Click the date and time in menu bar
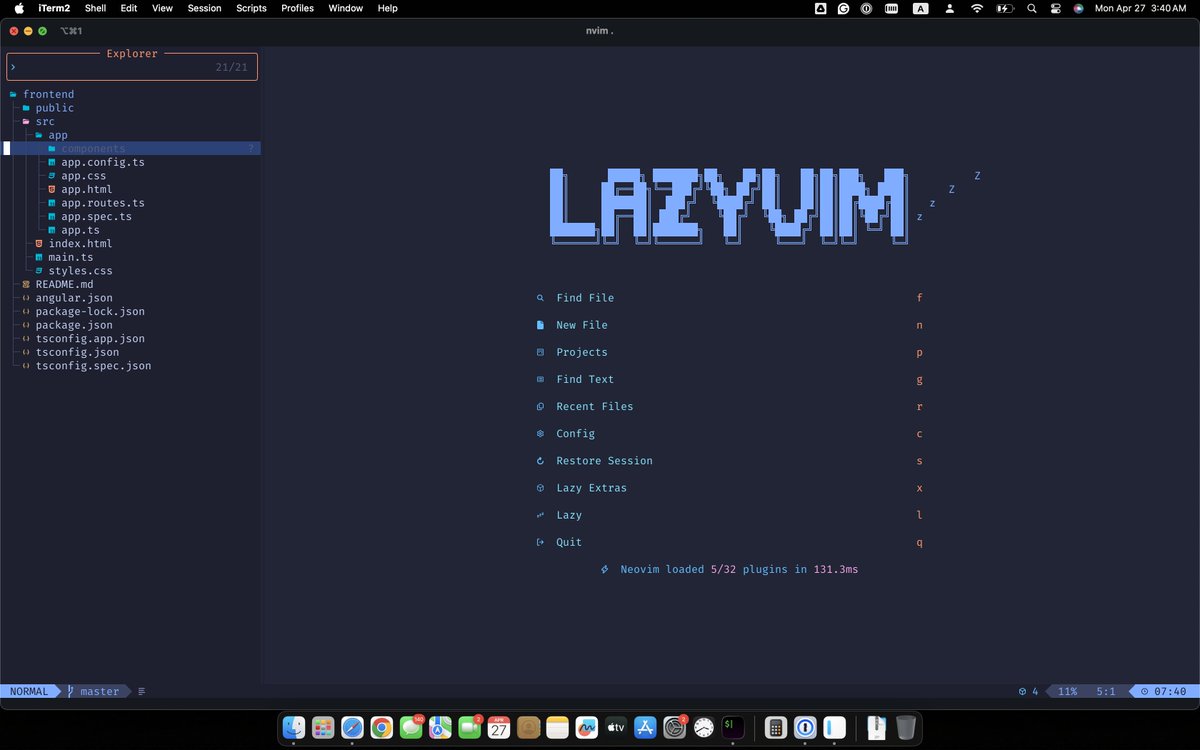 tap(1140, 8)
